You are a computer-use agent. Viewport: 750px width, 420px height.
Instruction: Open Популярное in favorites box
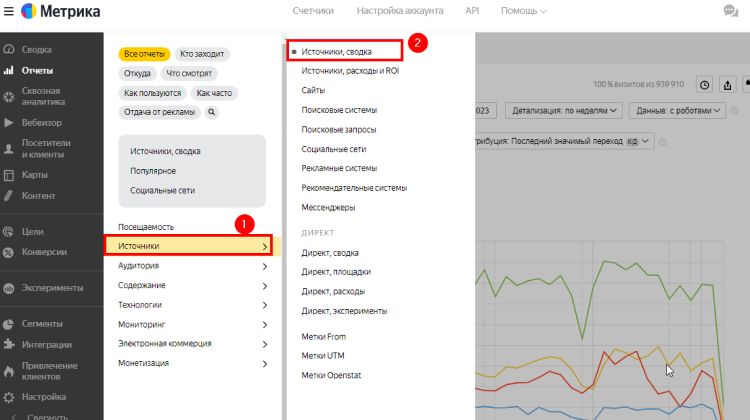coord(153,171)
